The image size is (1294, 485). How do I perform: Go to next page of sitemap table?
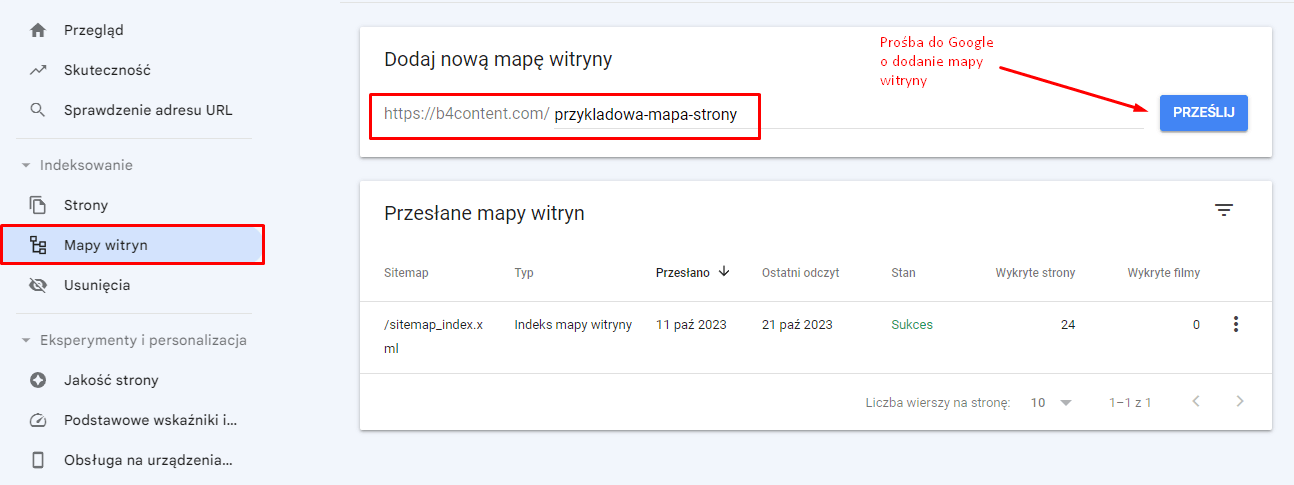click(1240, 402)
